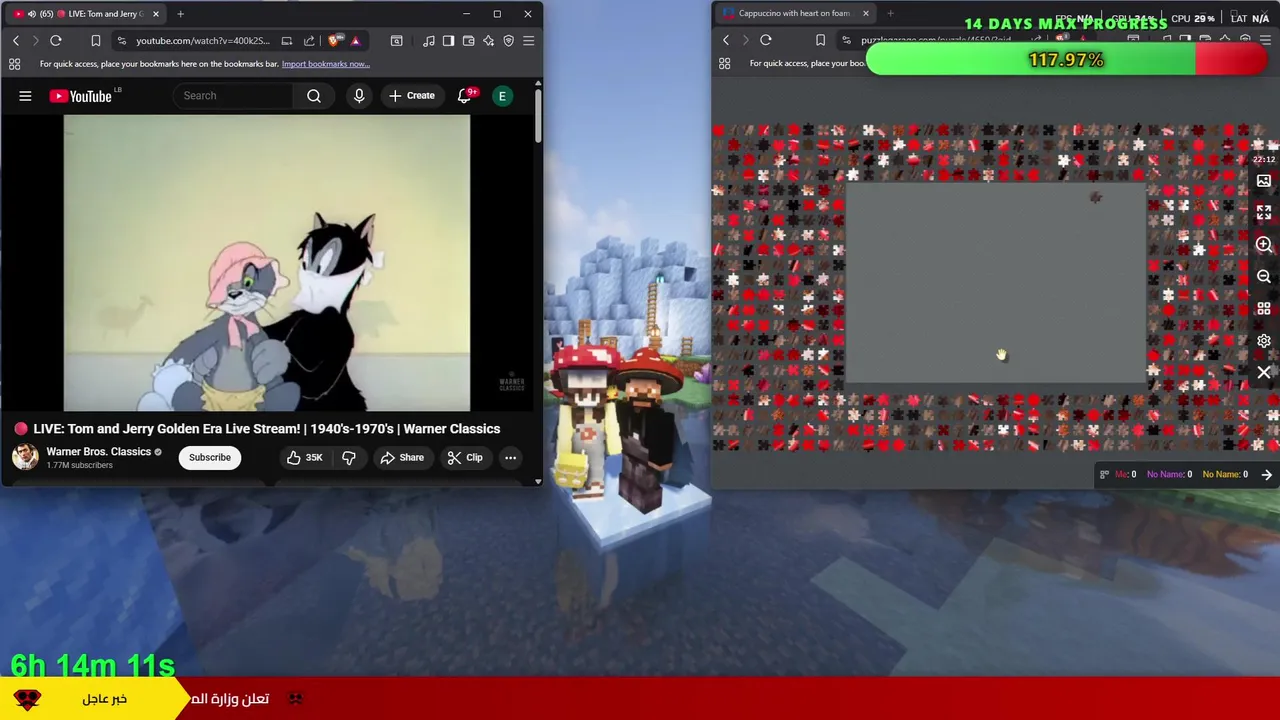Image resolution: width=1280 pixels, height=720 pixels.
Task: Select the Cappuccino with heart on foam tab
Action: [x=795, y=13]
